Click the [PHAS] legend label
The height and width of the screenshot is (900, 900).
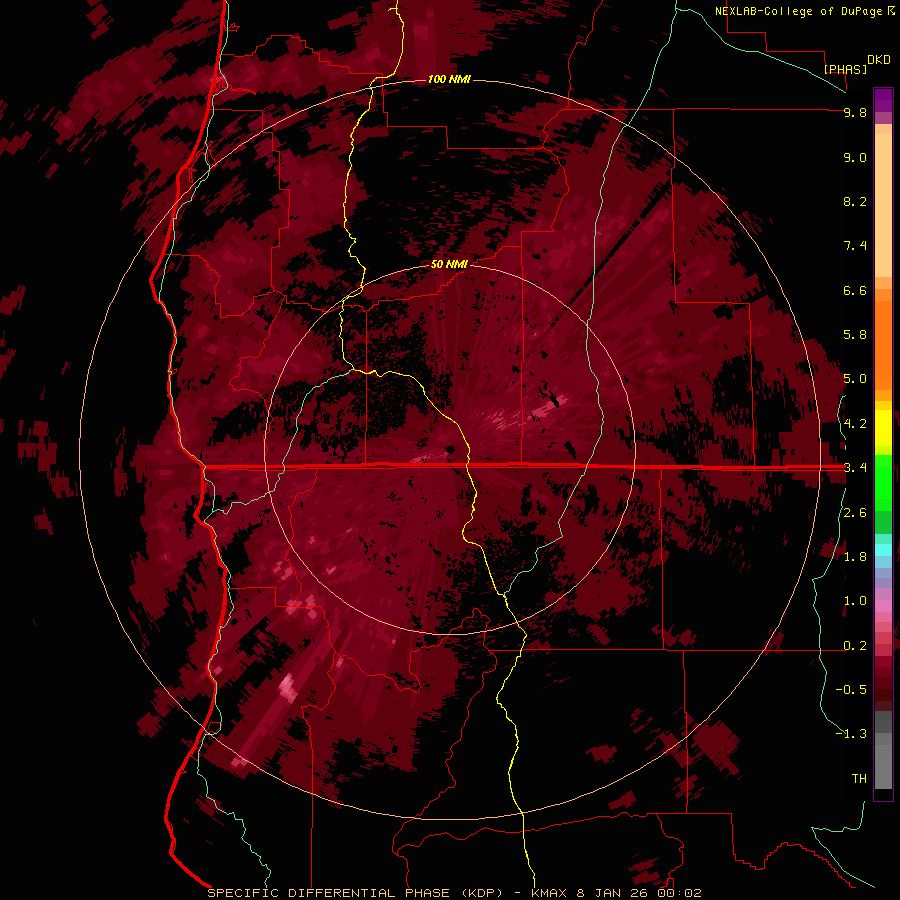[845, 69]
